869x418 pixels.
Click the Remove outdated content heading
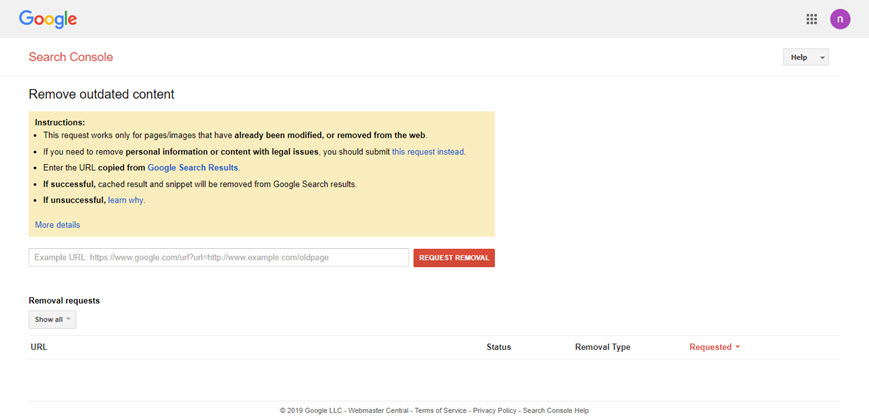coord(101,94)
